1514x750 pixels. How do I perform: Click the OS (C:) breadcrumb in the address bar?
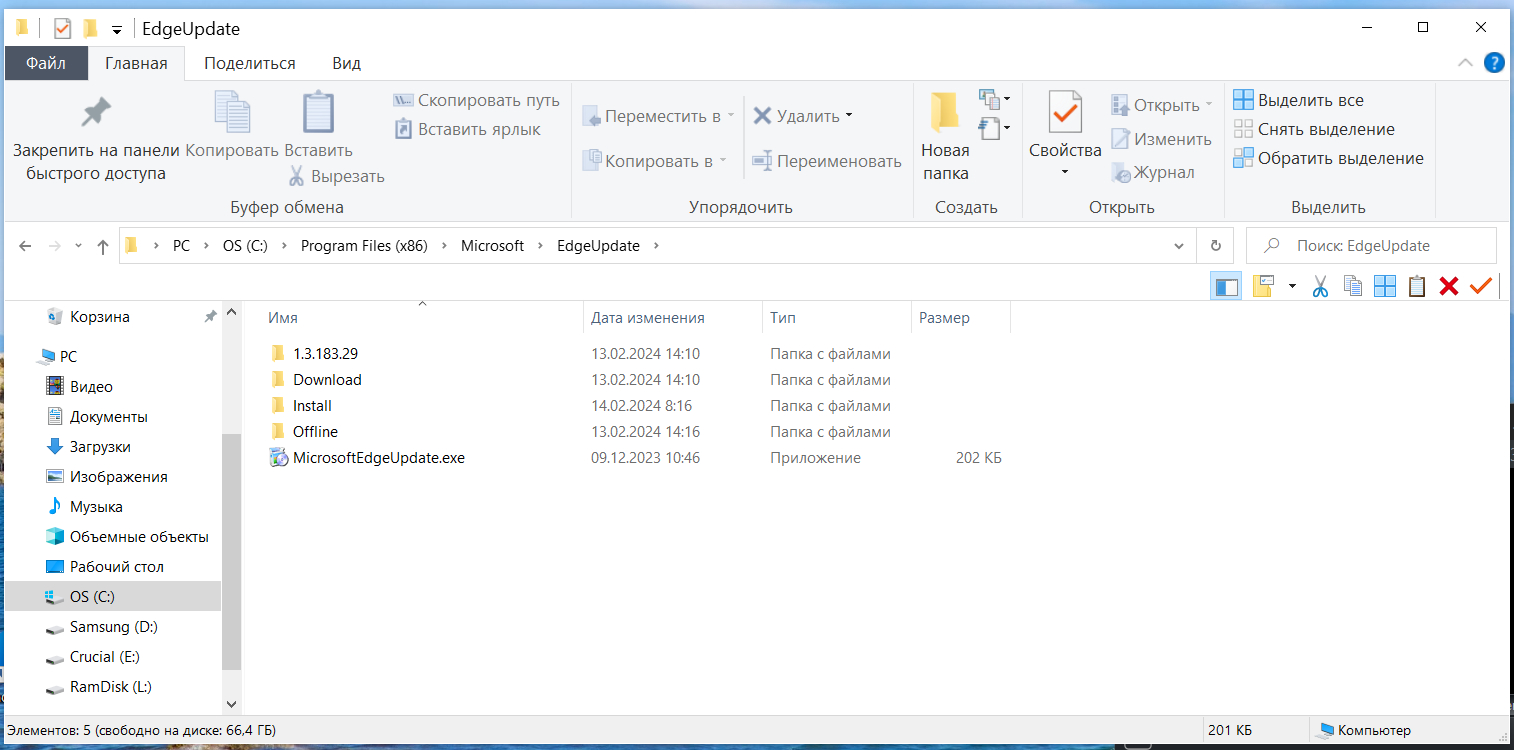tap(245, 246)
